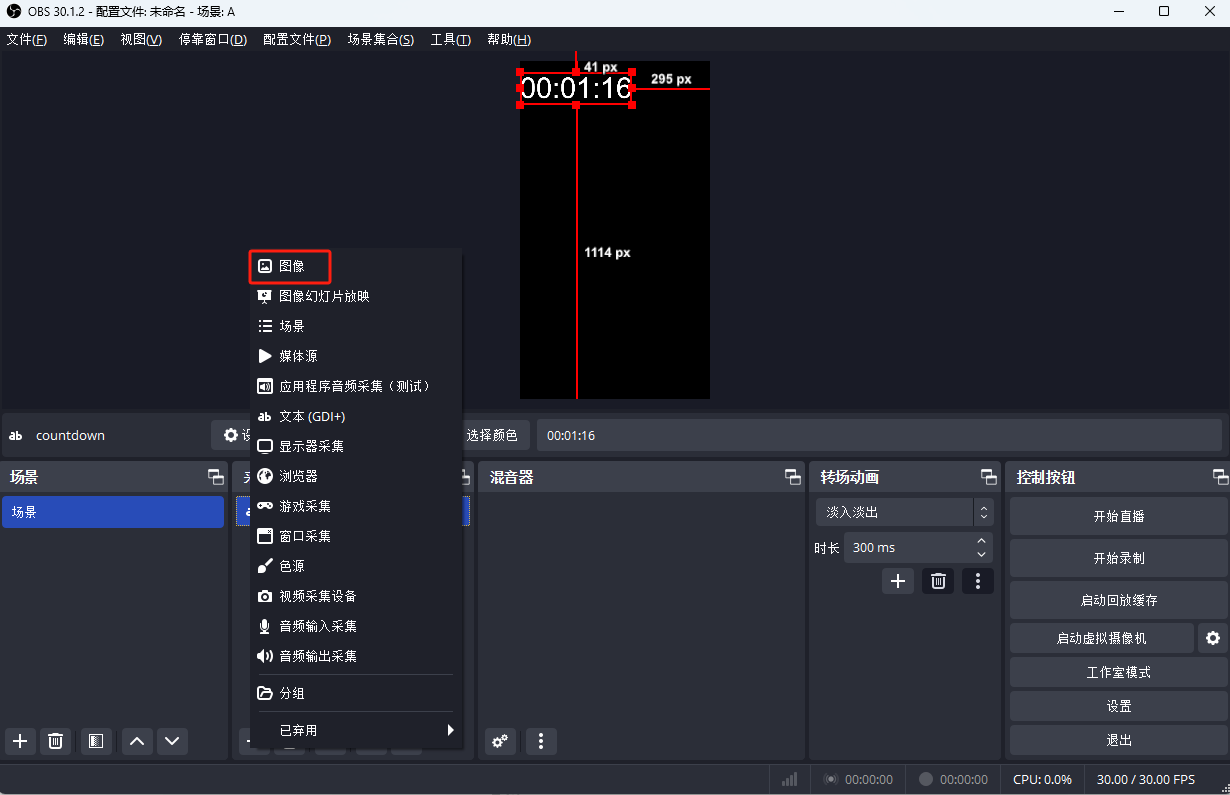Open advanced audio properties gear in 混音器
The width and height of the screenshot is (1230, 795).
click(x=500, y=741)
